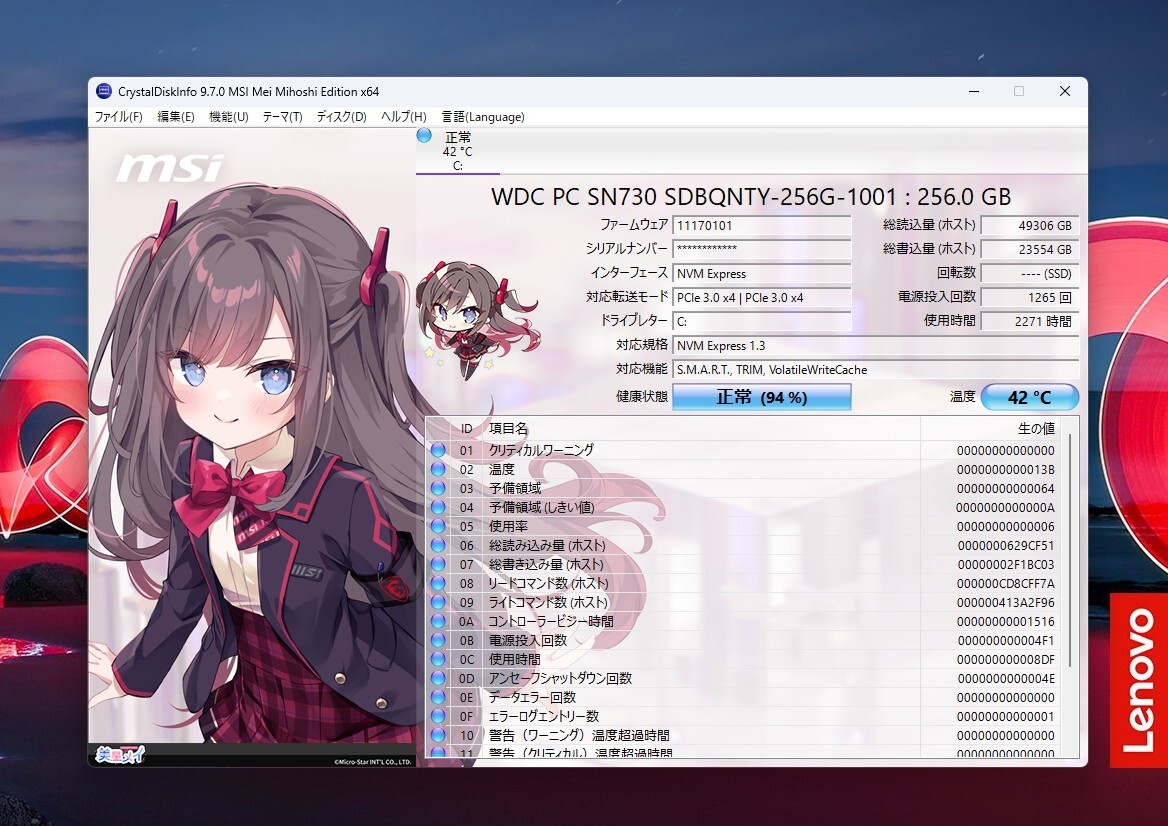Screen dimensions: 1168x826
Task: Open the 機能(U) menu
Action: 229,116
